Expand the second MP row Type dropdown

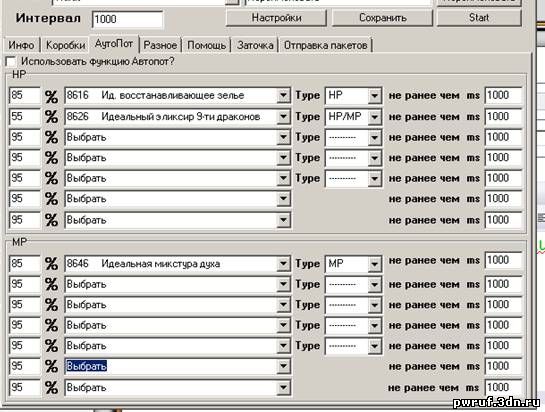374,284
